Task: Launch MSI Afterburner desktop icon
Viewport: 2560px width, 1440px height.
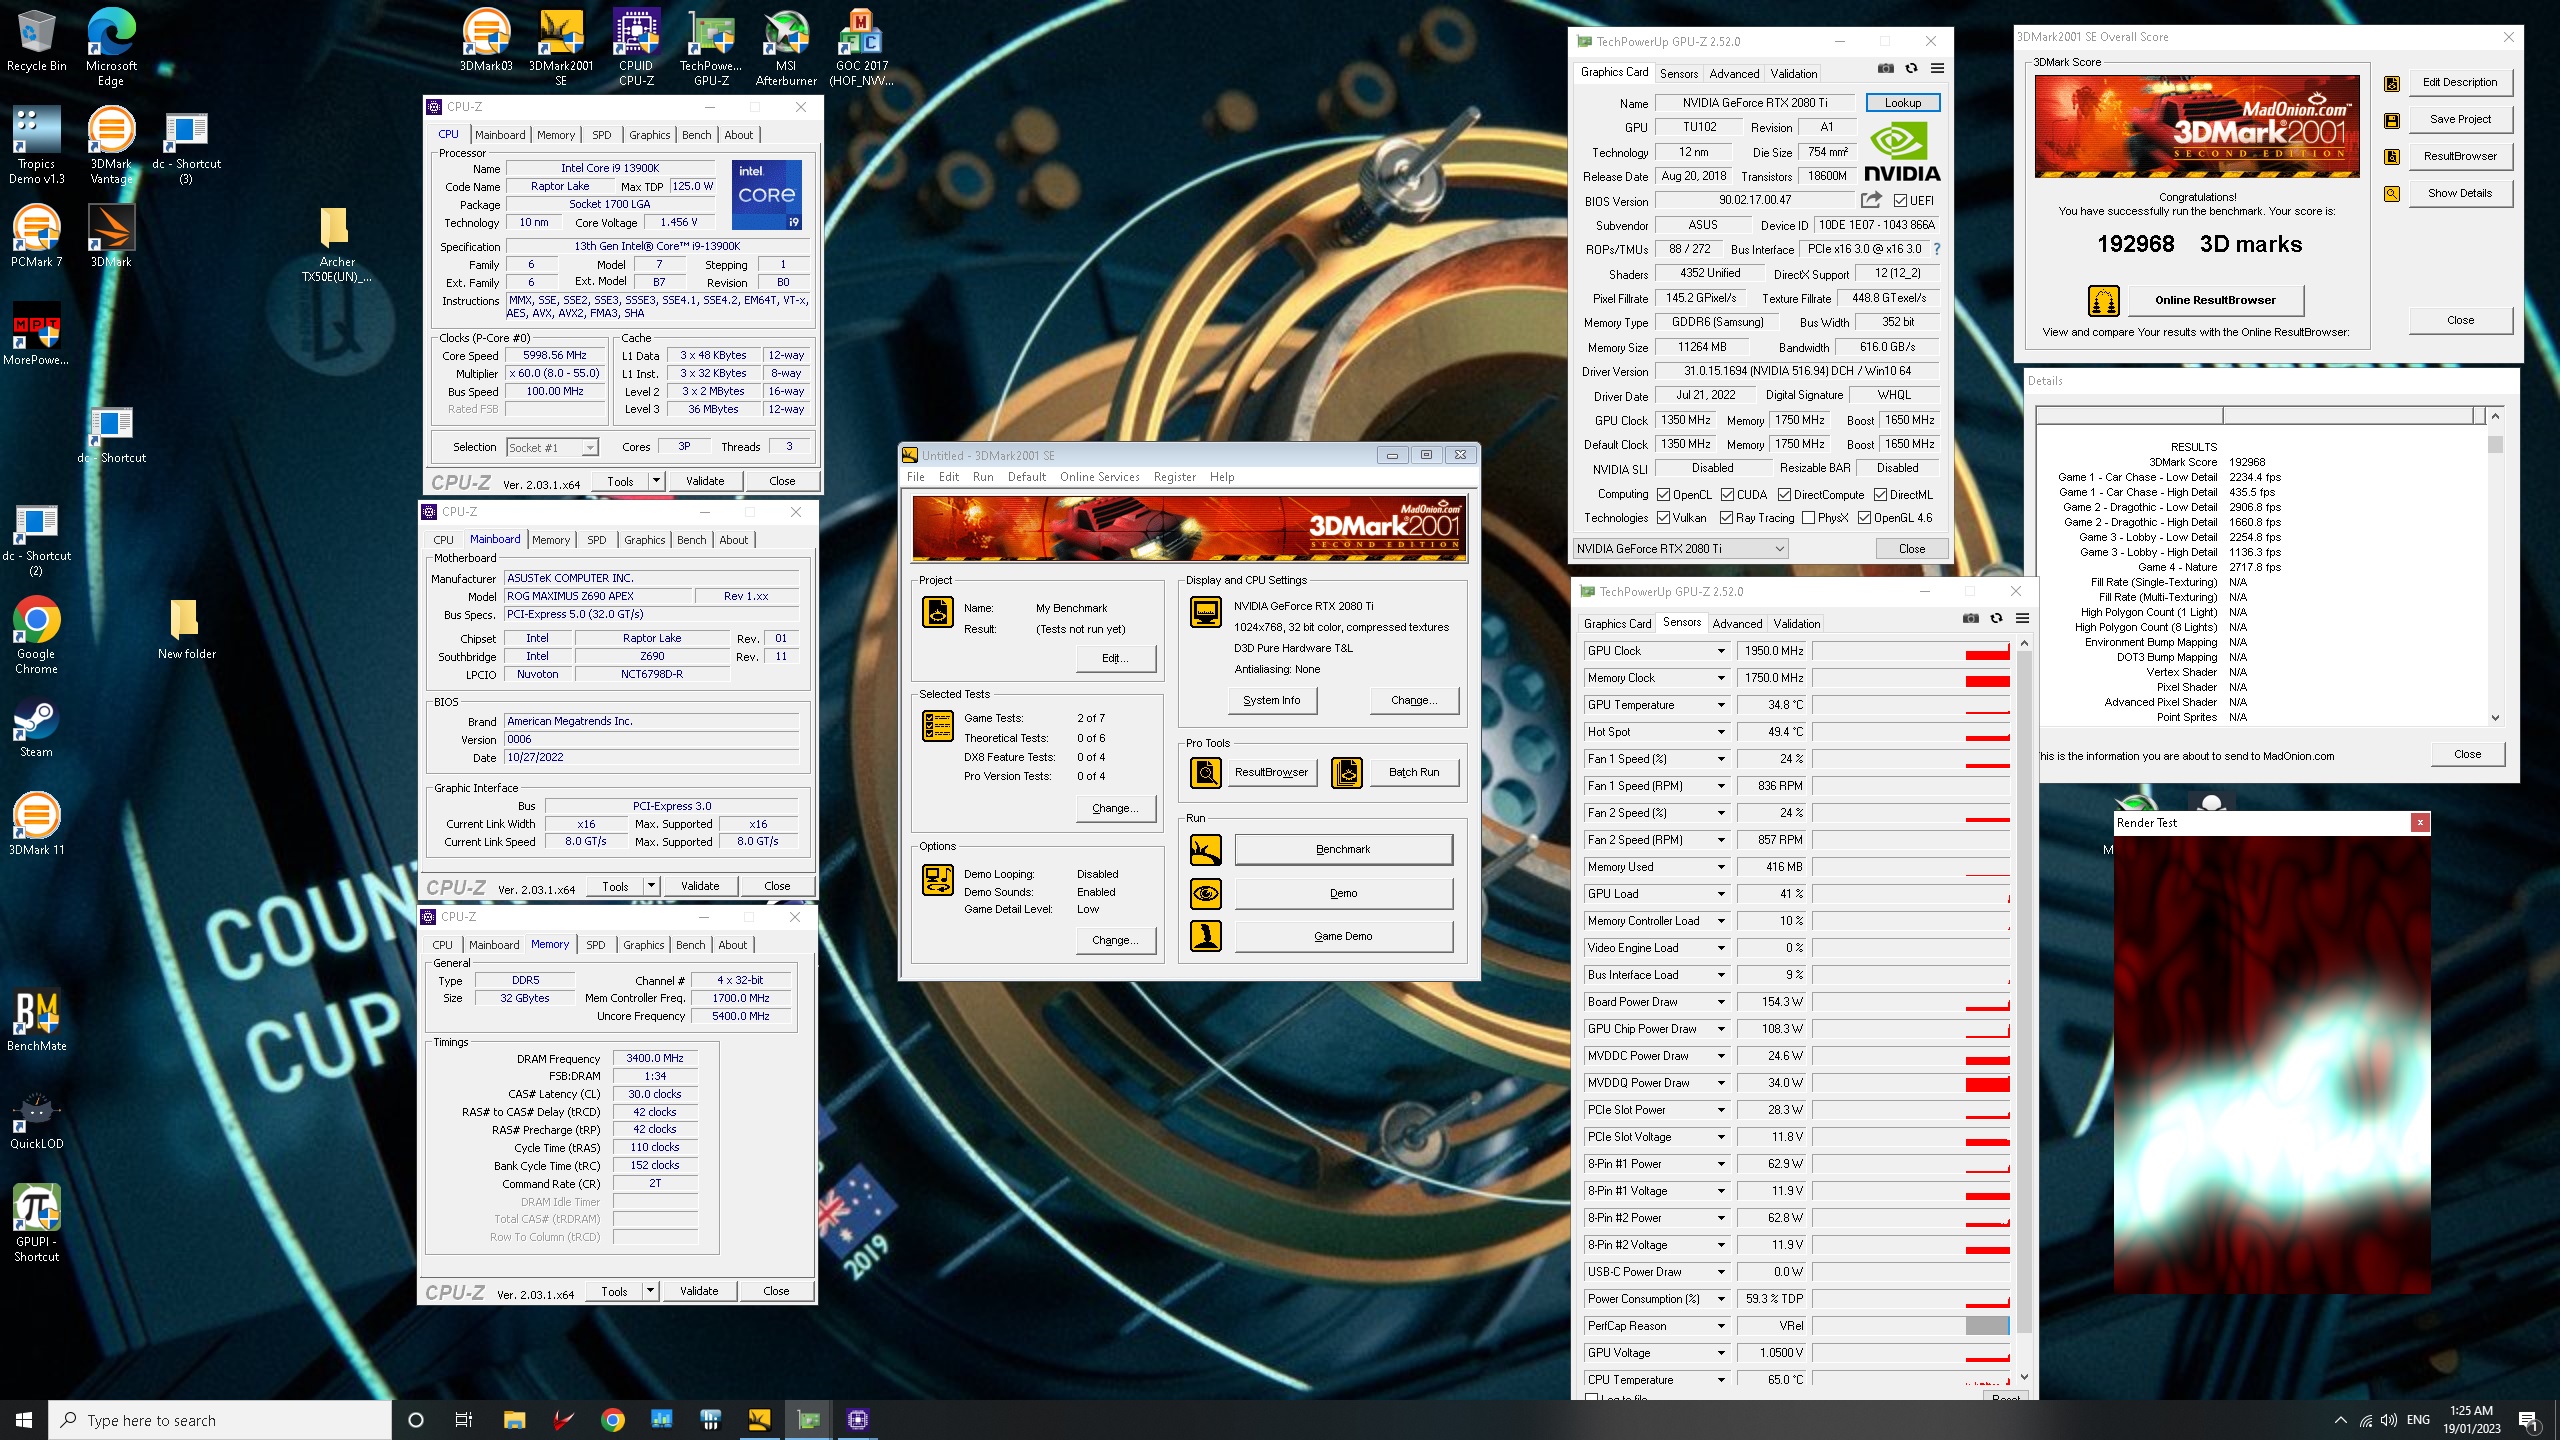Action: [786, 47]
